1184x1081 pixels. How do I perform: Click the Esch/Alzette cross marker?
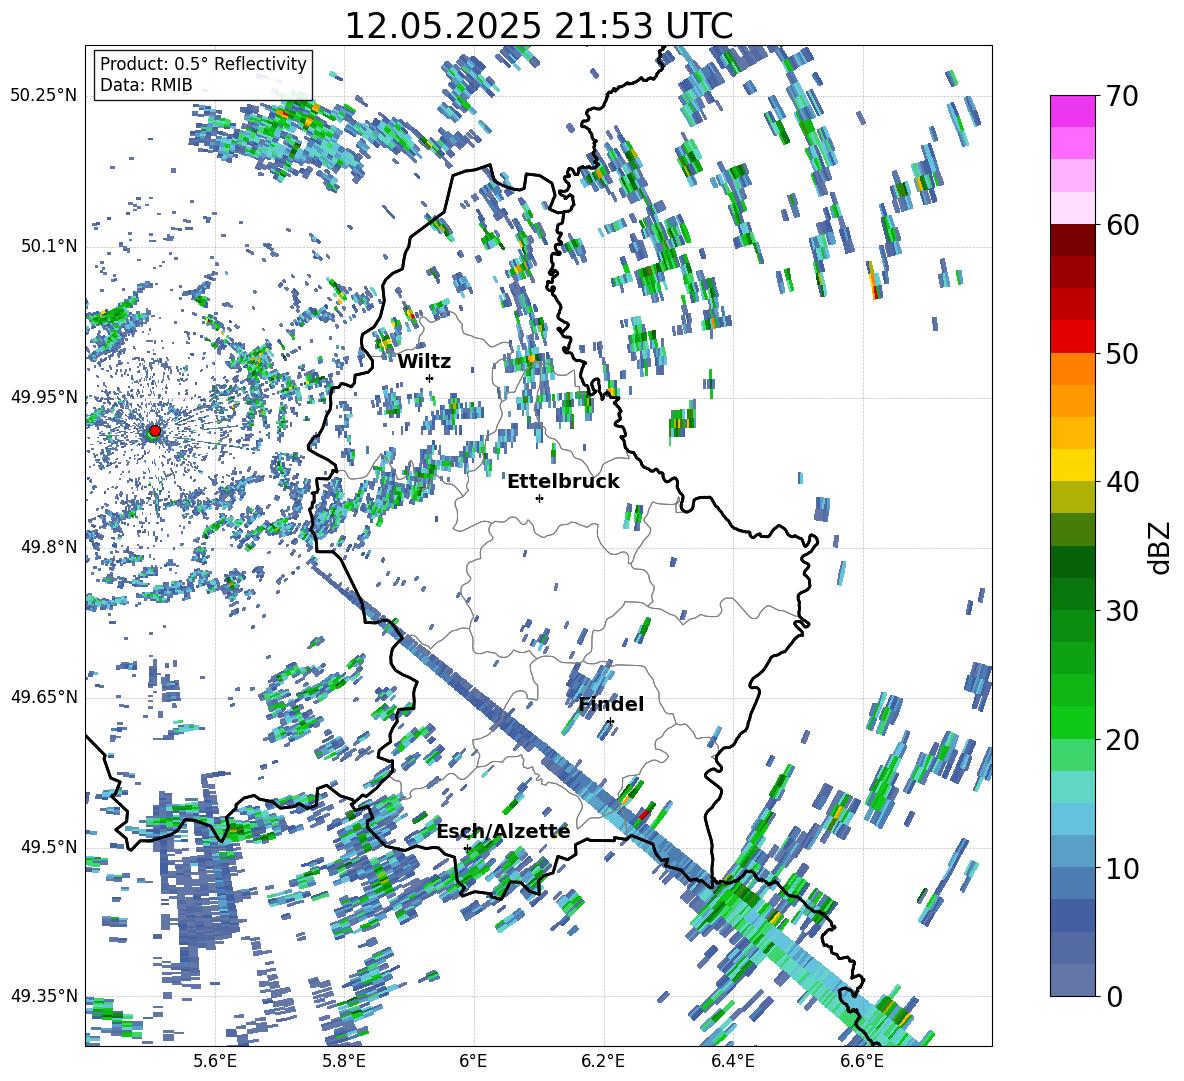467,848
